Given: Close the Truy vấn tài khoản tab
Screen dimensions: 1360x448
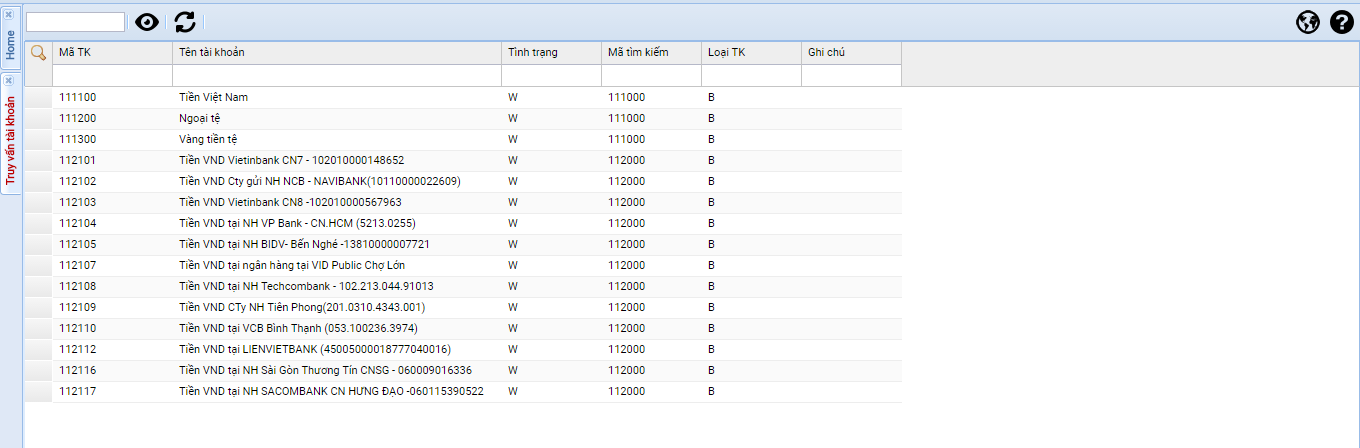Looking at the screenshot, I should tap(8, 80).
